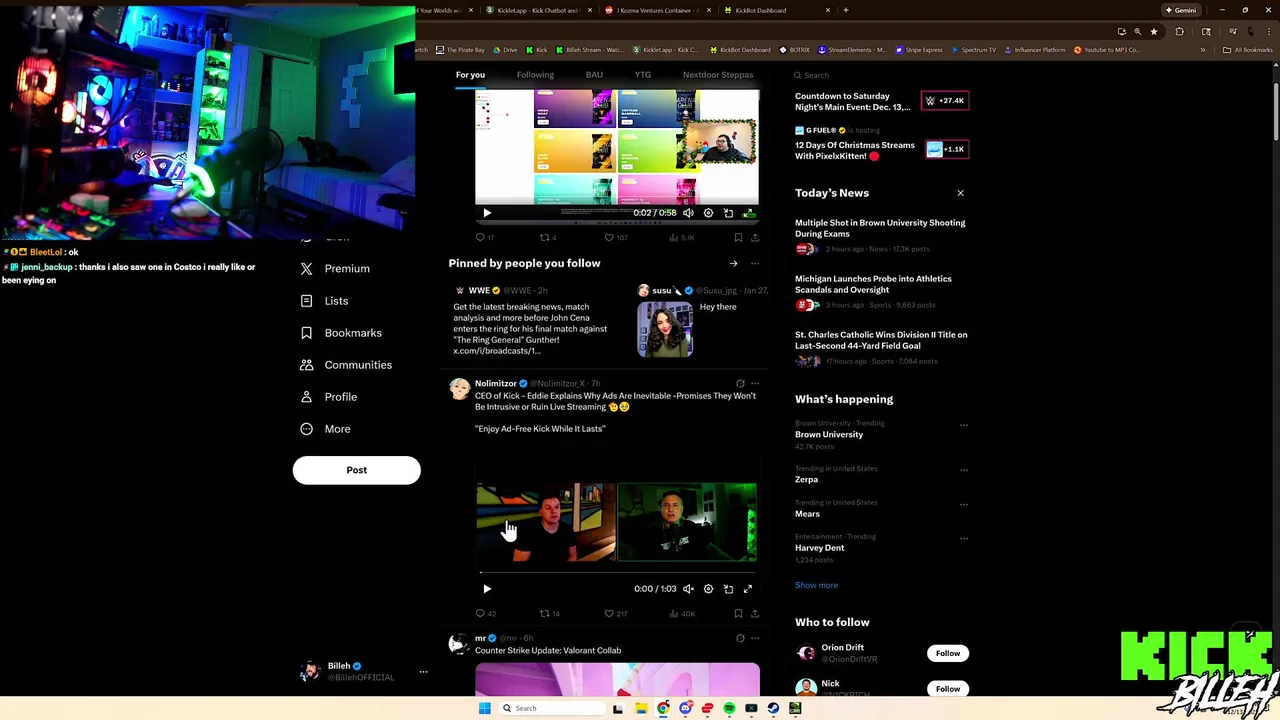Follow Orion Drift
This screenshot has height=720, width=1280.
point(947,653)
